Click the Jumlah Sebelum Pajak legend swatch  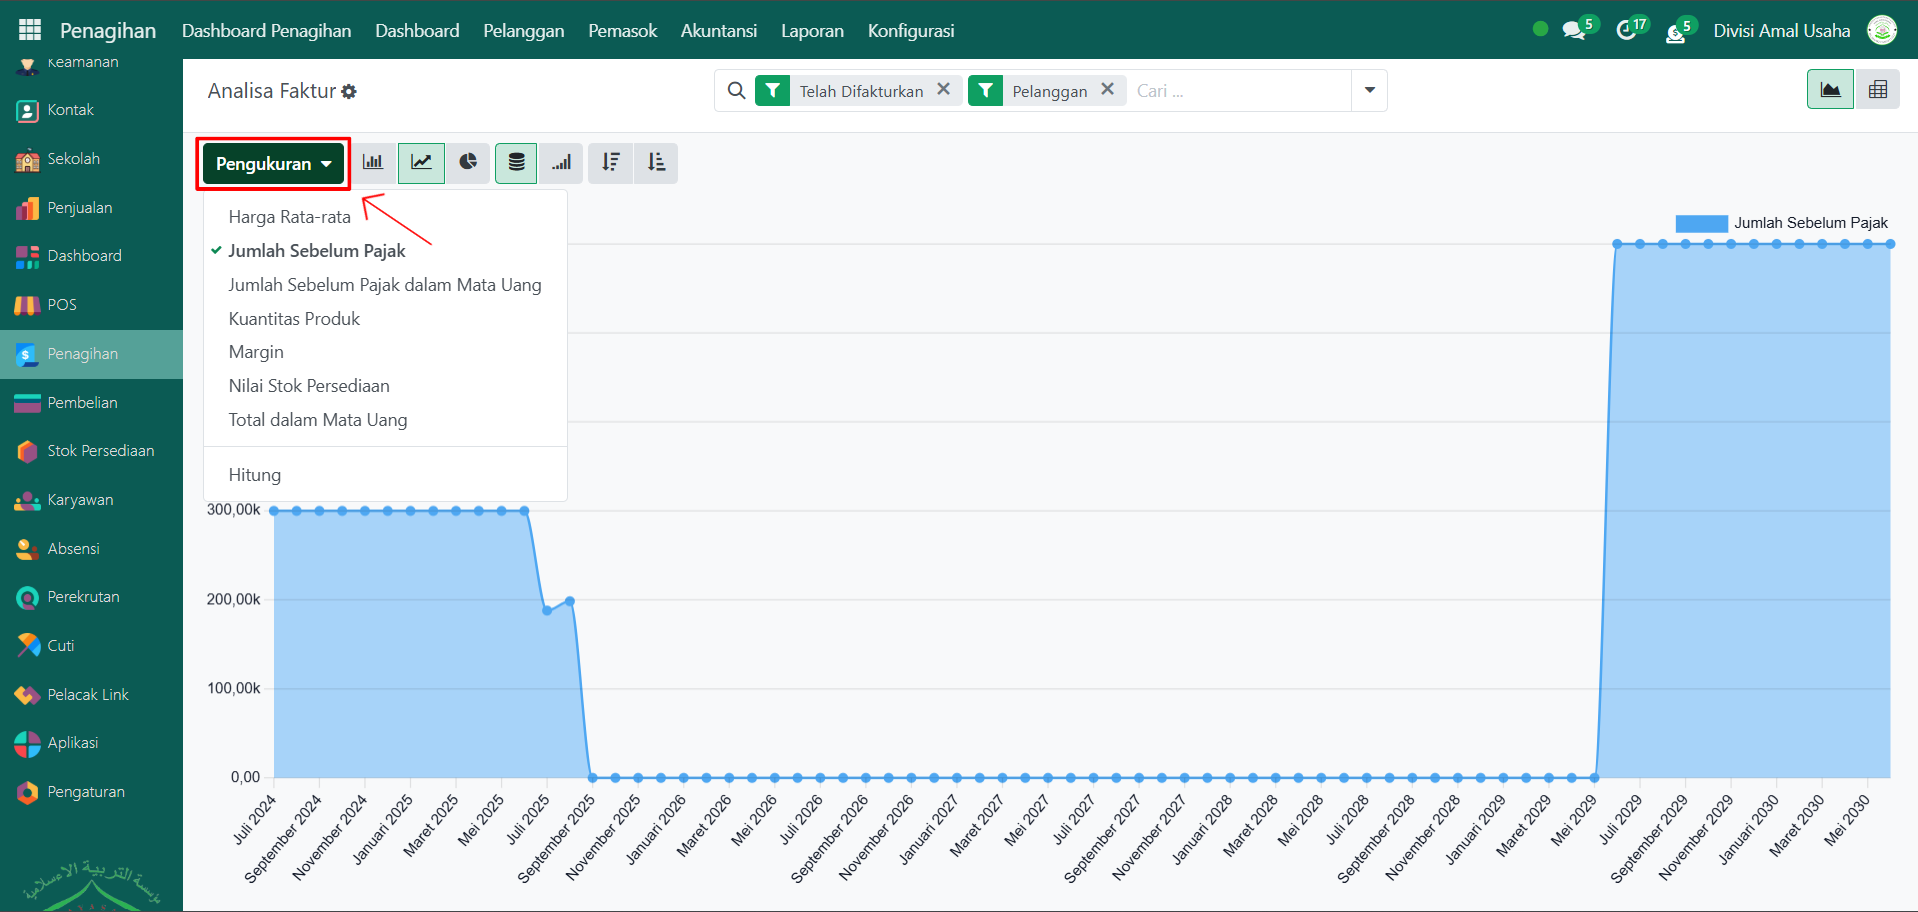pyautogui.click(x=1701, y=223)
